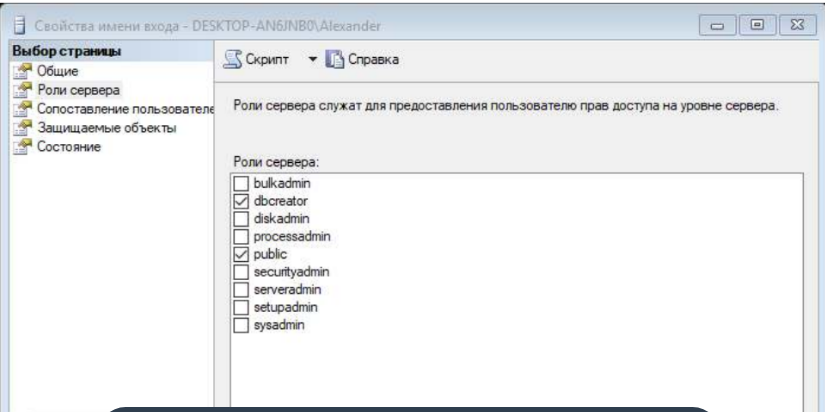Enable the securityadmin checkbox

241,273
